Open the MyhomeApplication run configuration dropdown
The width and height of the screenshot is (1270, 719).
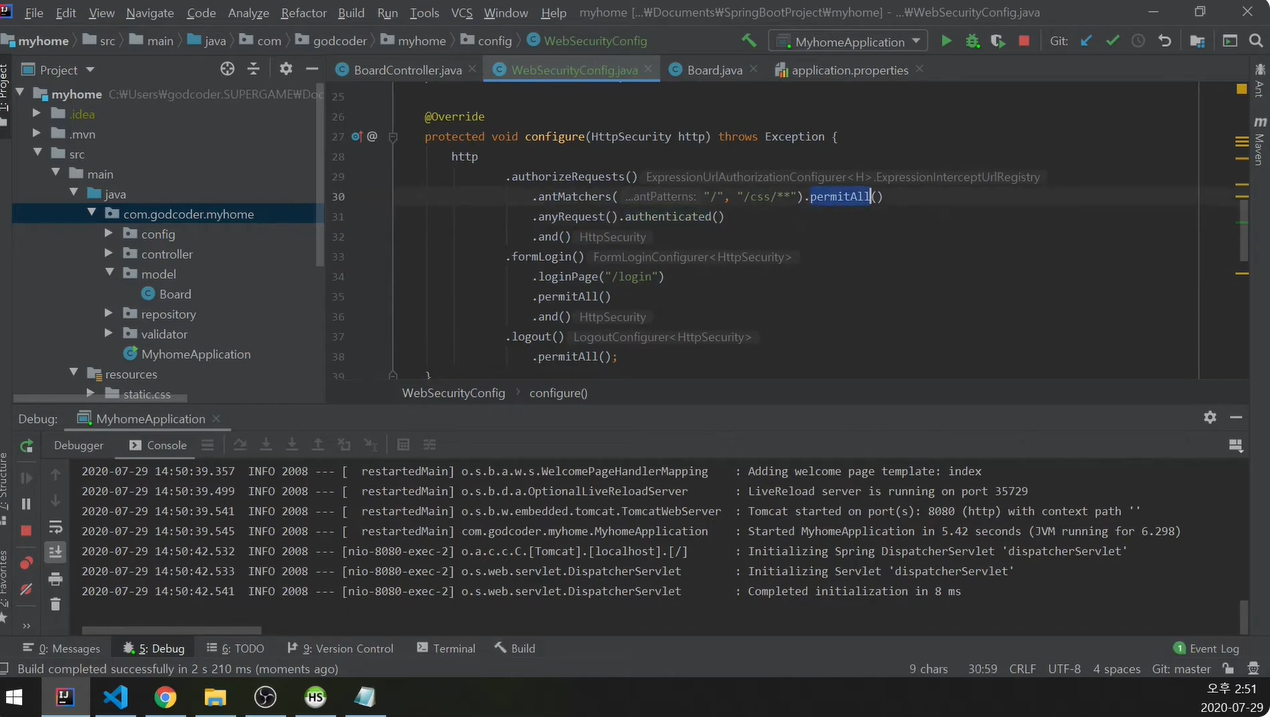click(849, 42)
